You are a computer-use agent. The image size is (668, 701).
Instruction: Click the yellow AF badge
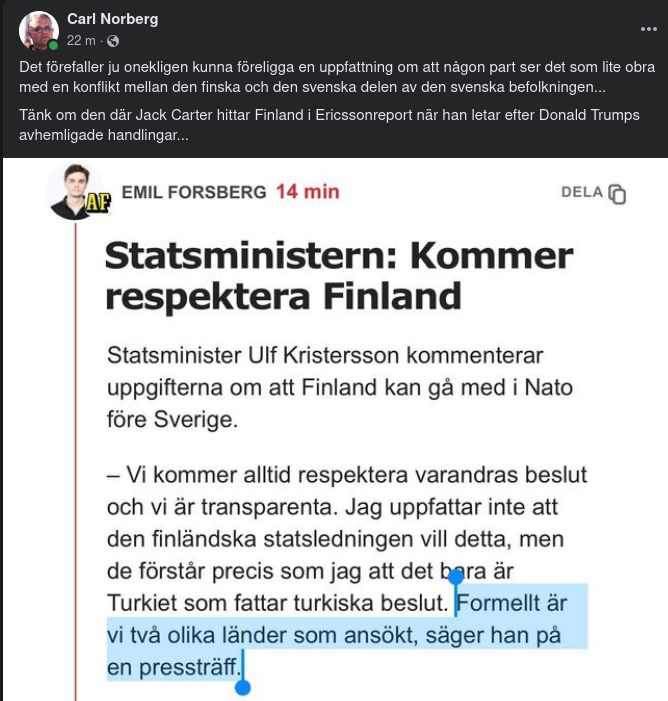pyautogui.click(x=97, y=203)
